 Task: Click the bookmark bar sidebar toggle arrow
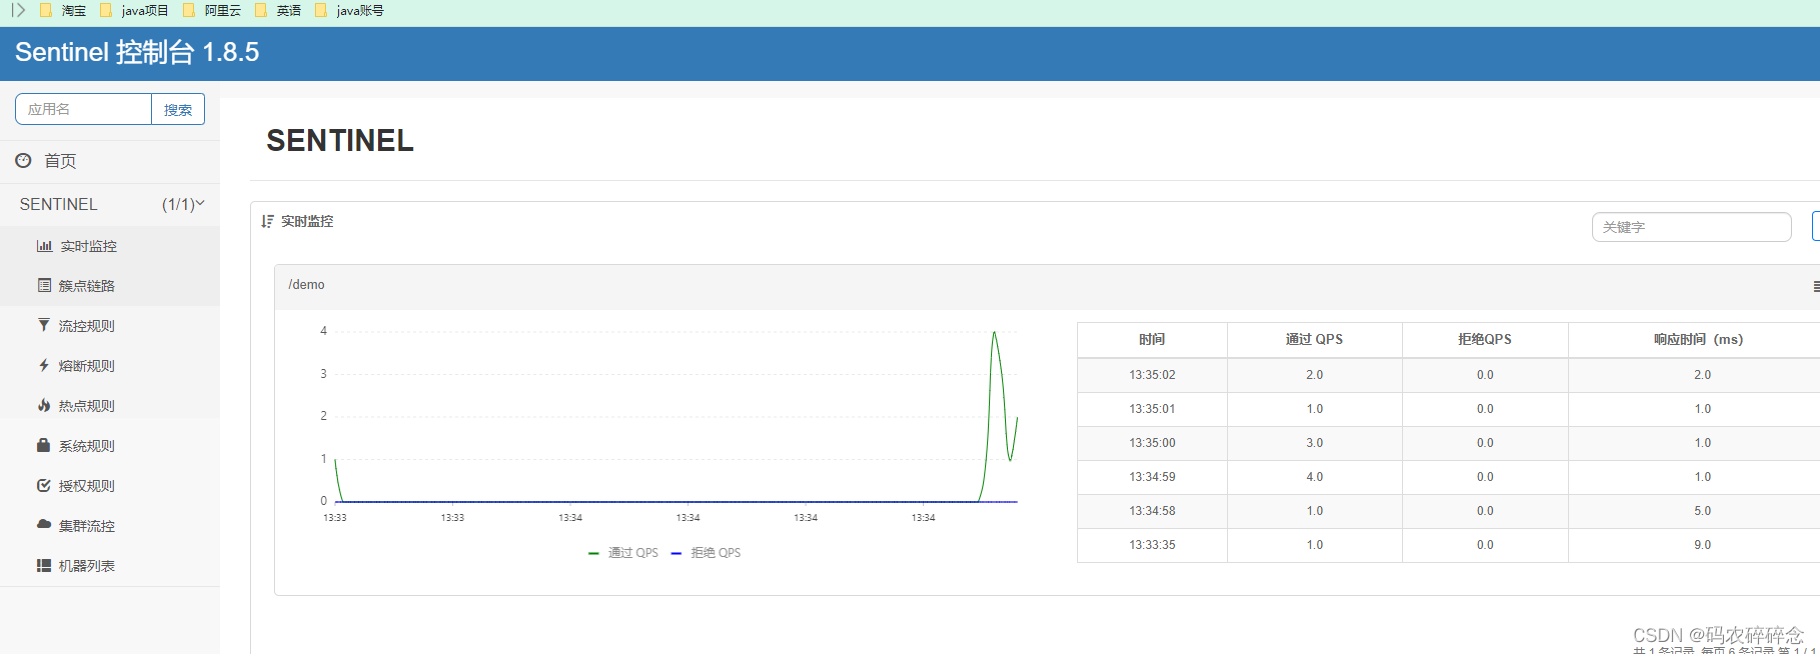[x=18, y=10]
